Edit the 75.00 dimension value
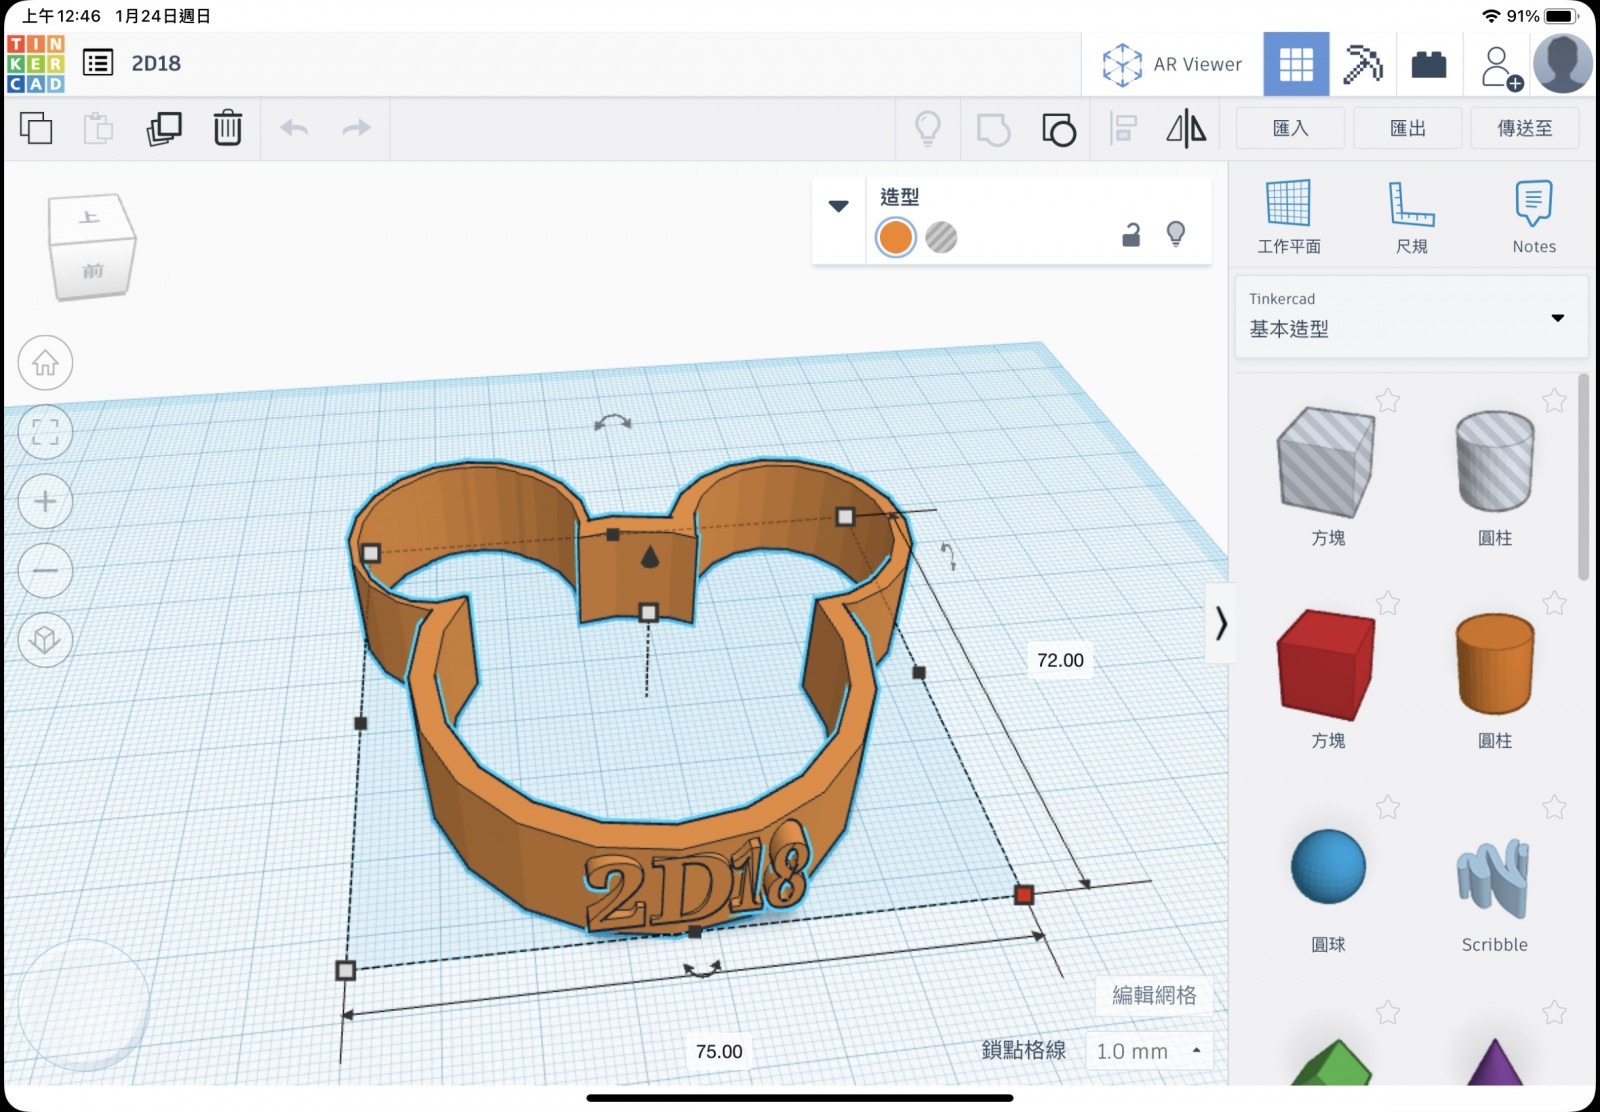This screenshot has width=1600, height=1112. (719, 1052)
